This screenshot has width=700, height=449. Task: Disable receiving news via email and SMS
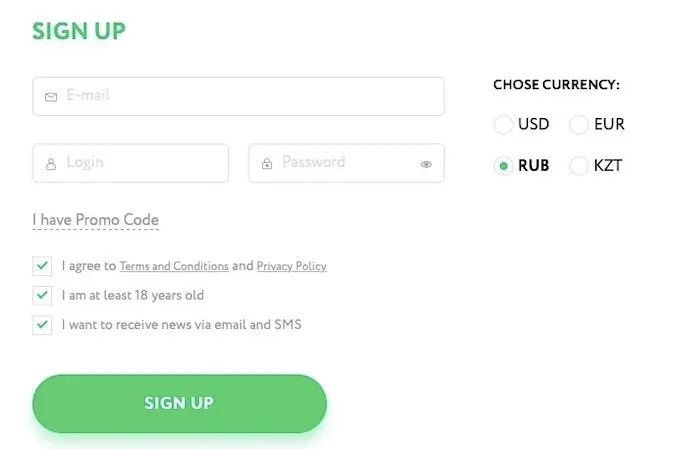click(x=42, y=324)
